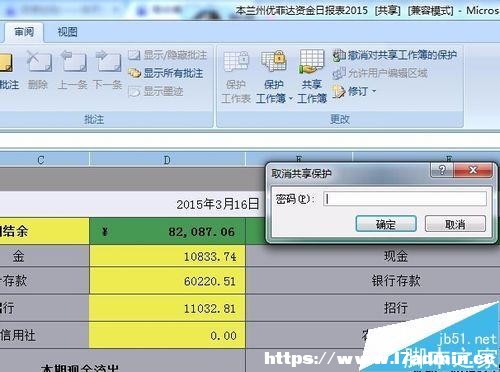Cancel the dialog with 取消 button
The width and height of the screenshot is (500, 372).
point(455,224)
